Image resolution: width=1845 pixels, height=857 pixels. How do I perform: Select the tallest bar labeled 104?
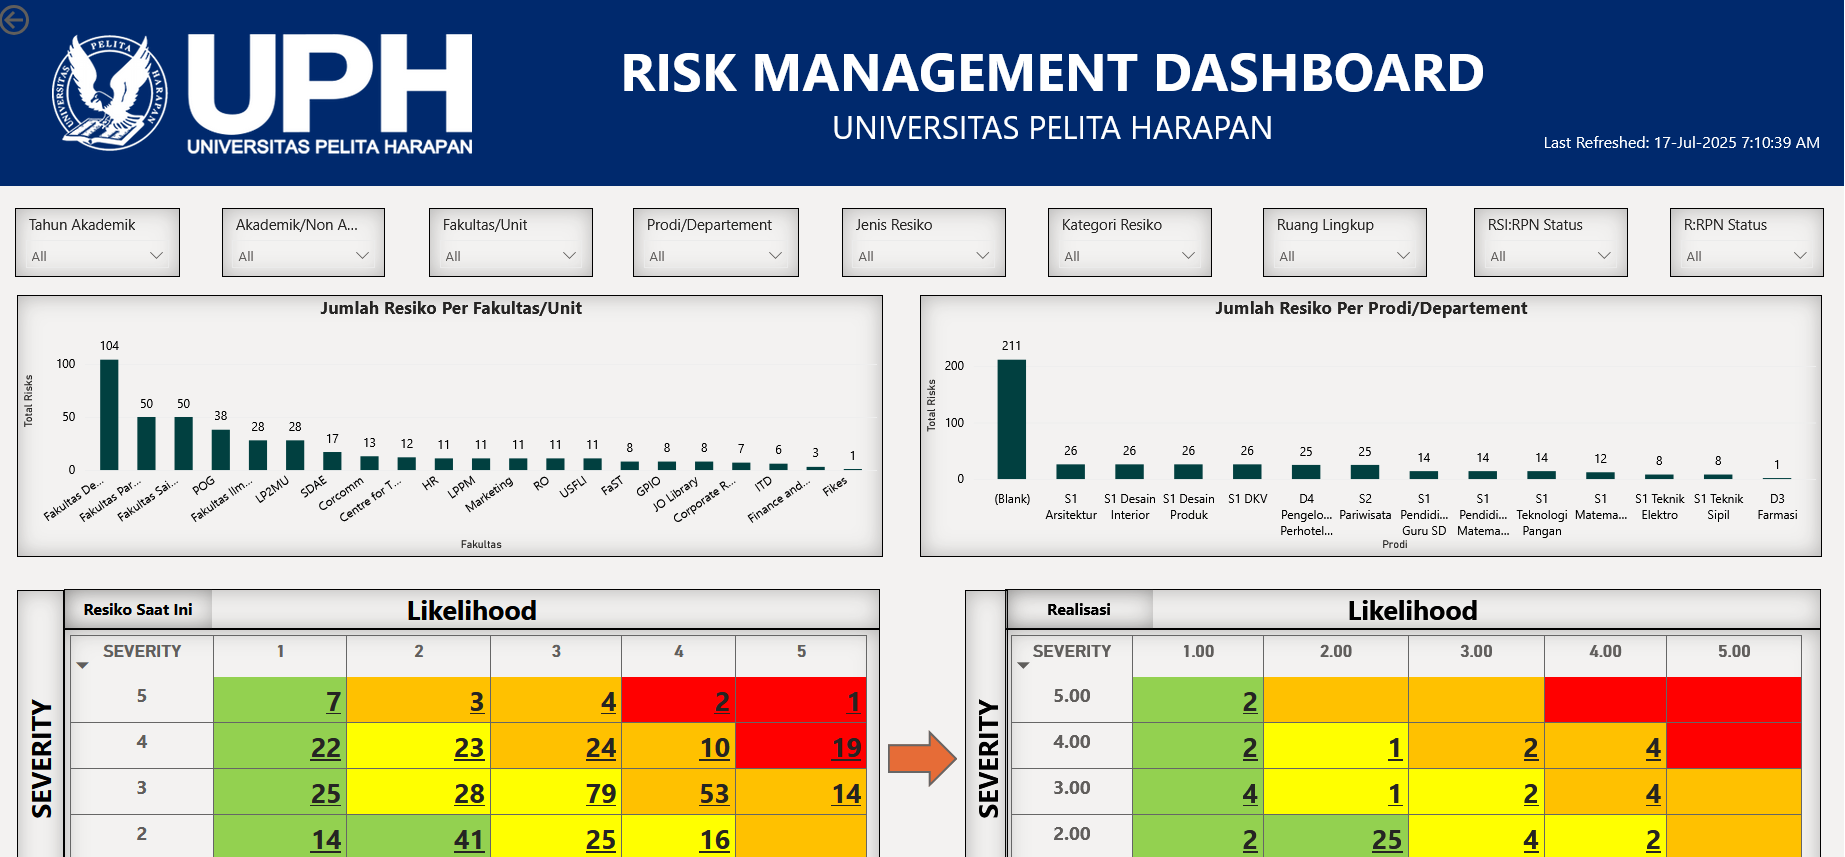click(x=109, y=414)
